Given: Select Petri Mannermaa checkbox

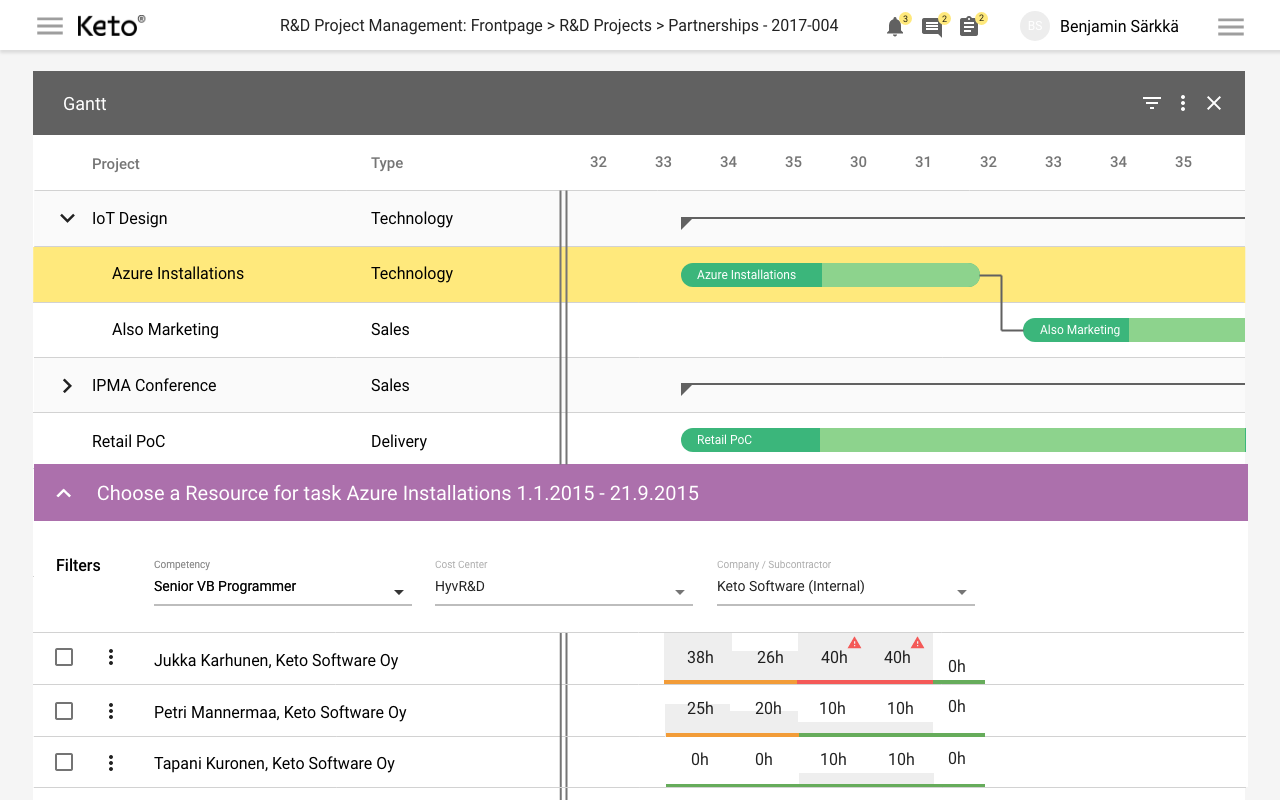Looking at the screenshot, I should (64, 711).
